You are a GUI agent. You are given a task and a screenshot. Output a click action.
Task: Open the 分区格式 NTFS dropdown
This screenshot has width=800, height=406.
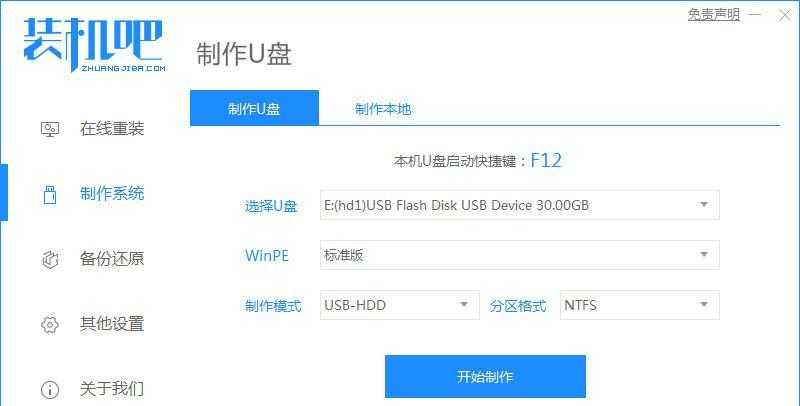(640, 305)
